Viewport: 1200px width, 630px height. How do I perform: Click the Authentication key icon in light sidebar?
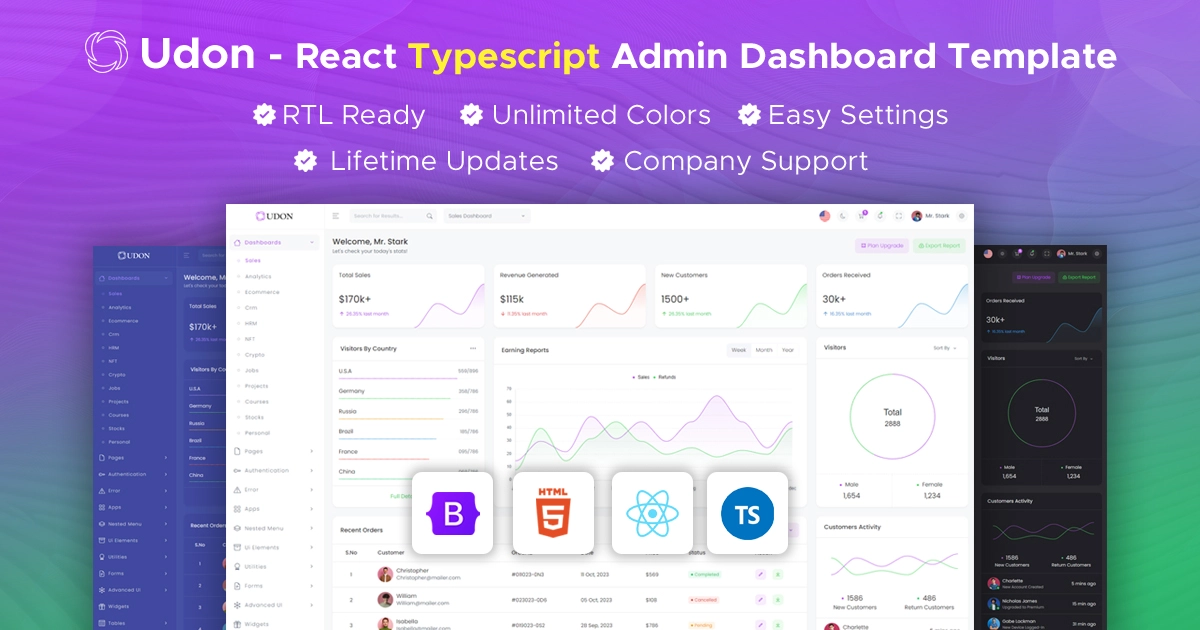tap(237, 470)
